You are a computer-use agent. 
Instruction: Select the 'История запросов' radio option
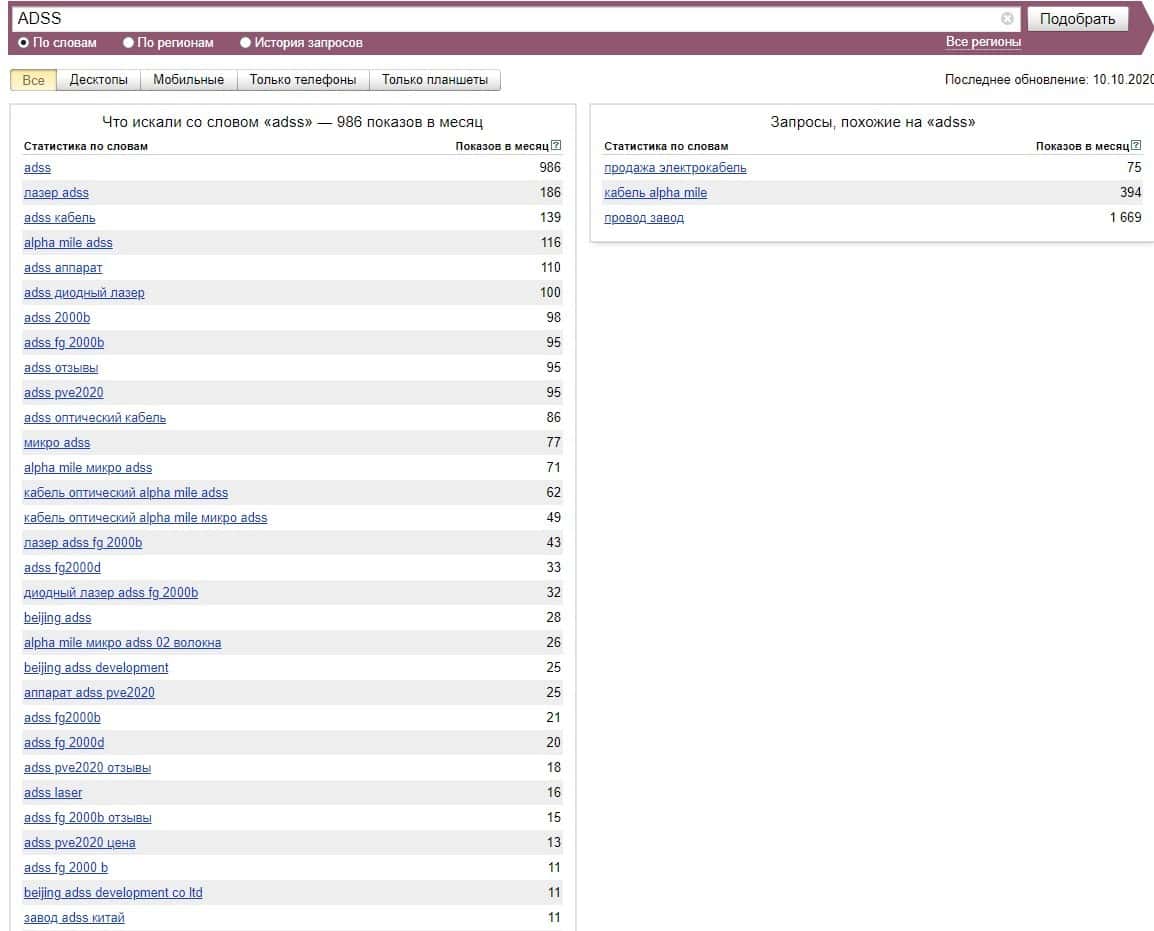click(246, 43)
